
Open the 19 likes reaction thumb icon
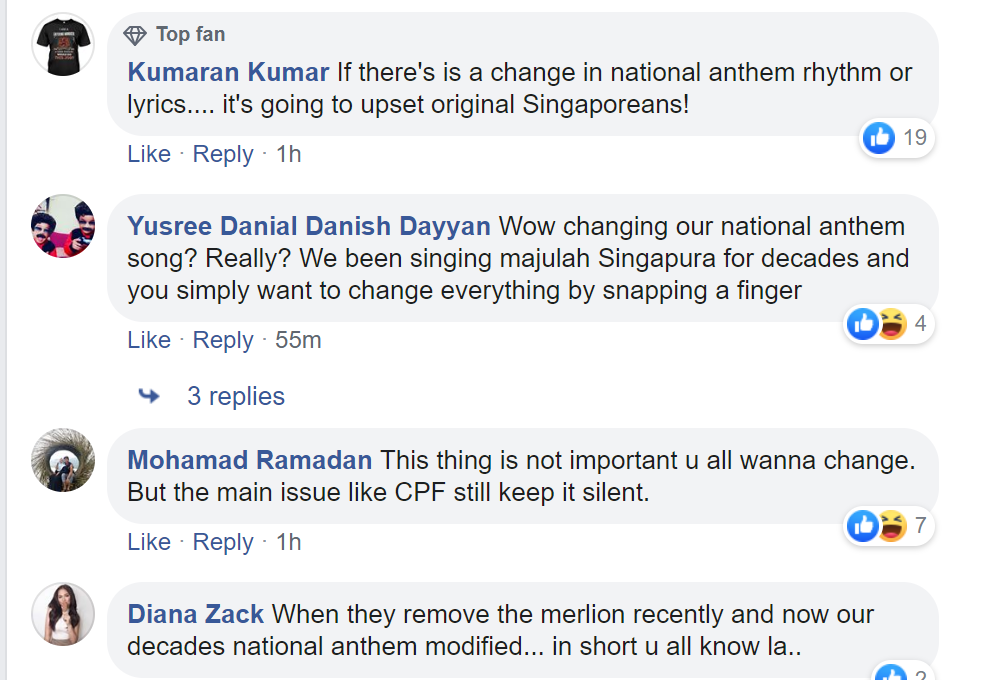tap(879, 137)
